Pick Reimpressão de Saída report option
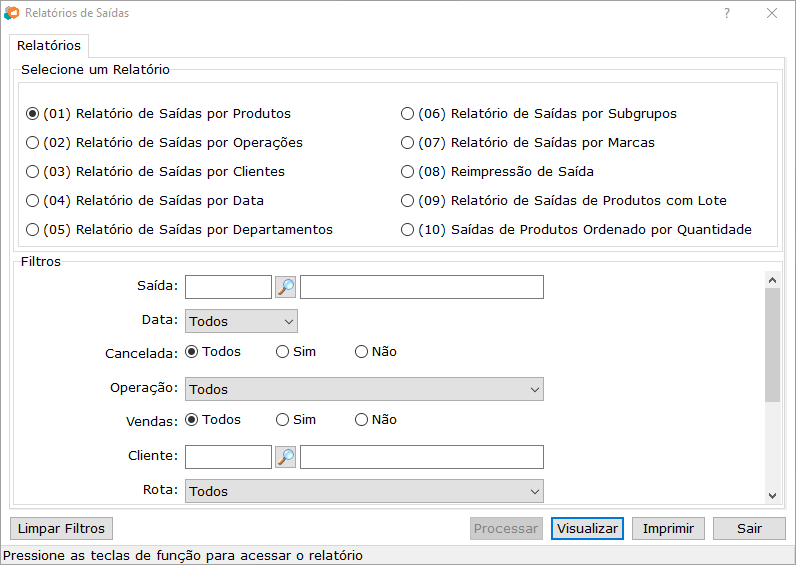This screenshot has width=796, height=565. pos(407,172)
